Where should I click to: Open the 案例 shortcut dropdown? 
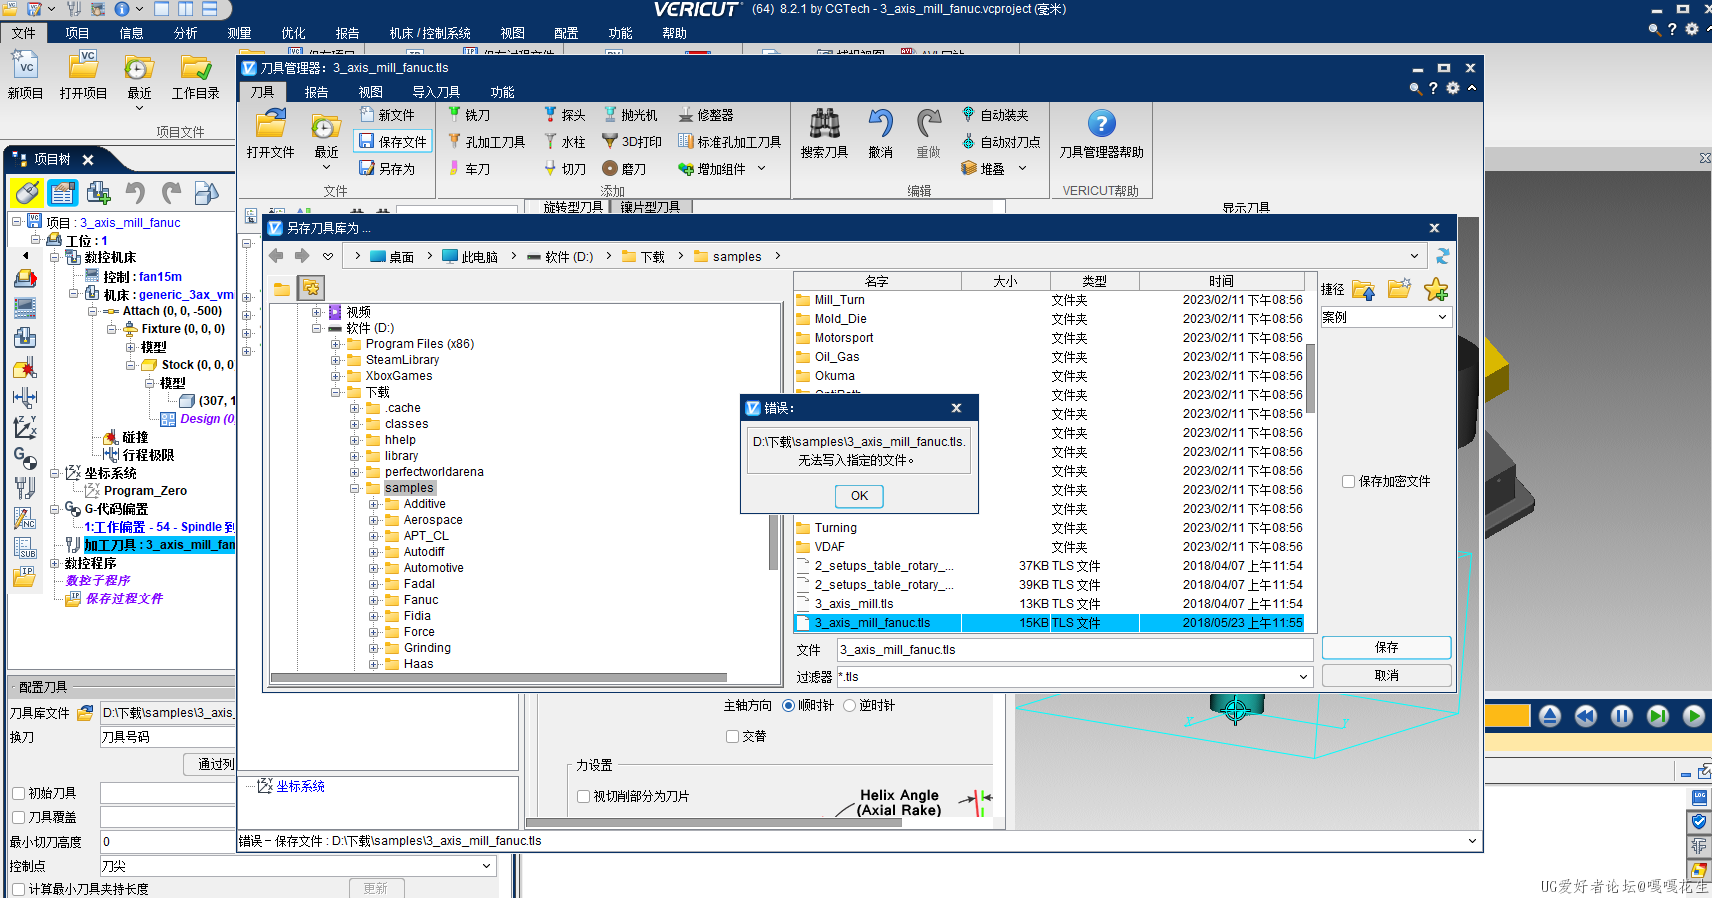tap(1442, 317)
